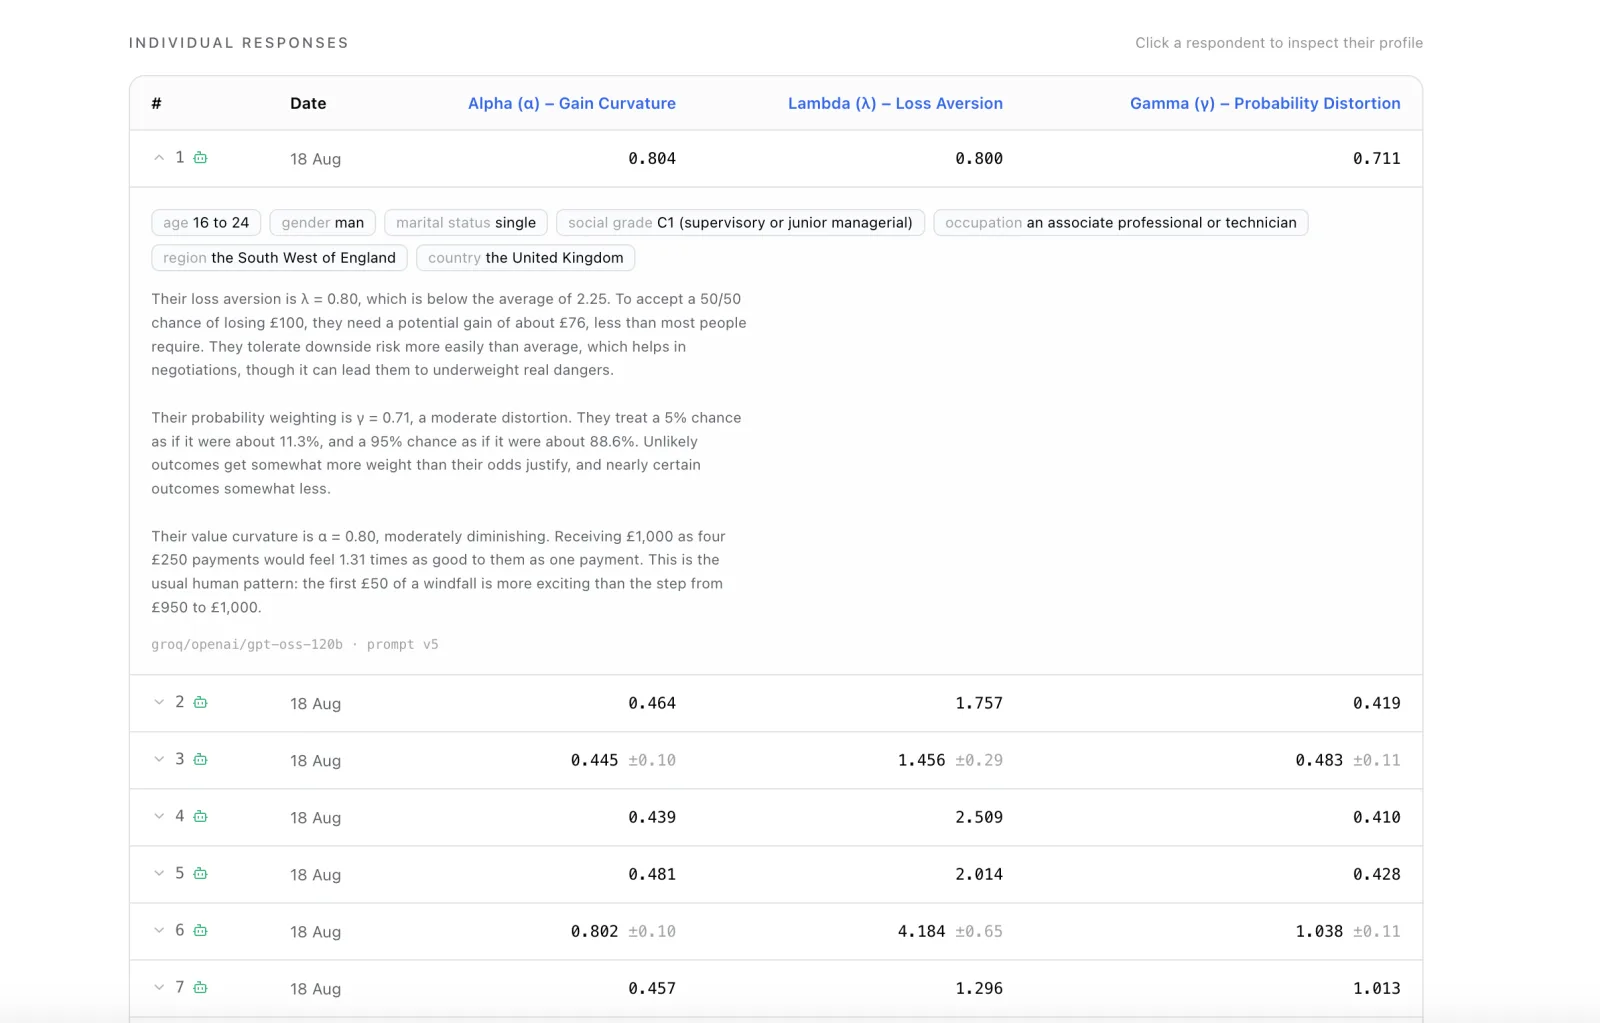
Task: Click the 'gender man' tag
Action: (323, 223)
